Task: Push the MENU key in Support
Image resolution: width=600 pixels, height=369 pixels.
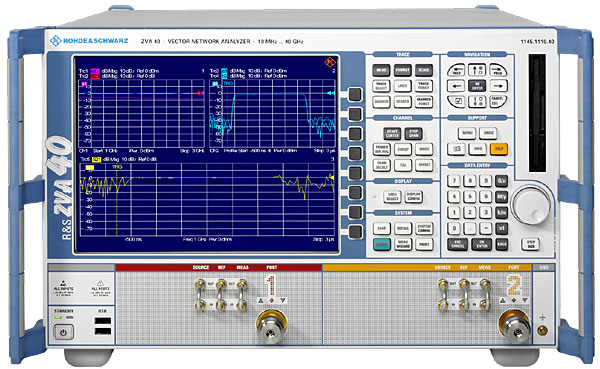Action: [467, 133]
